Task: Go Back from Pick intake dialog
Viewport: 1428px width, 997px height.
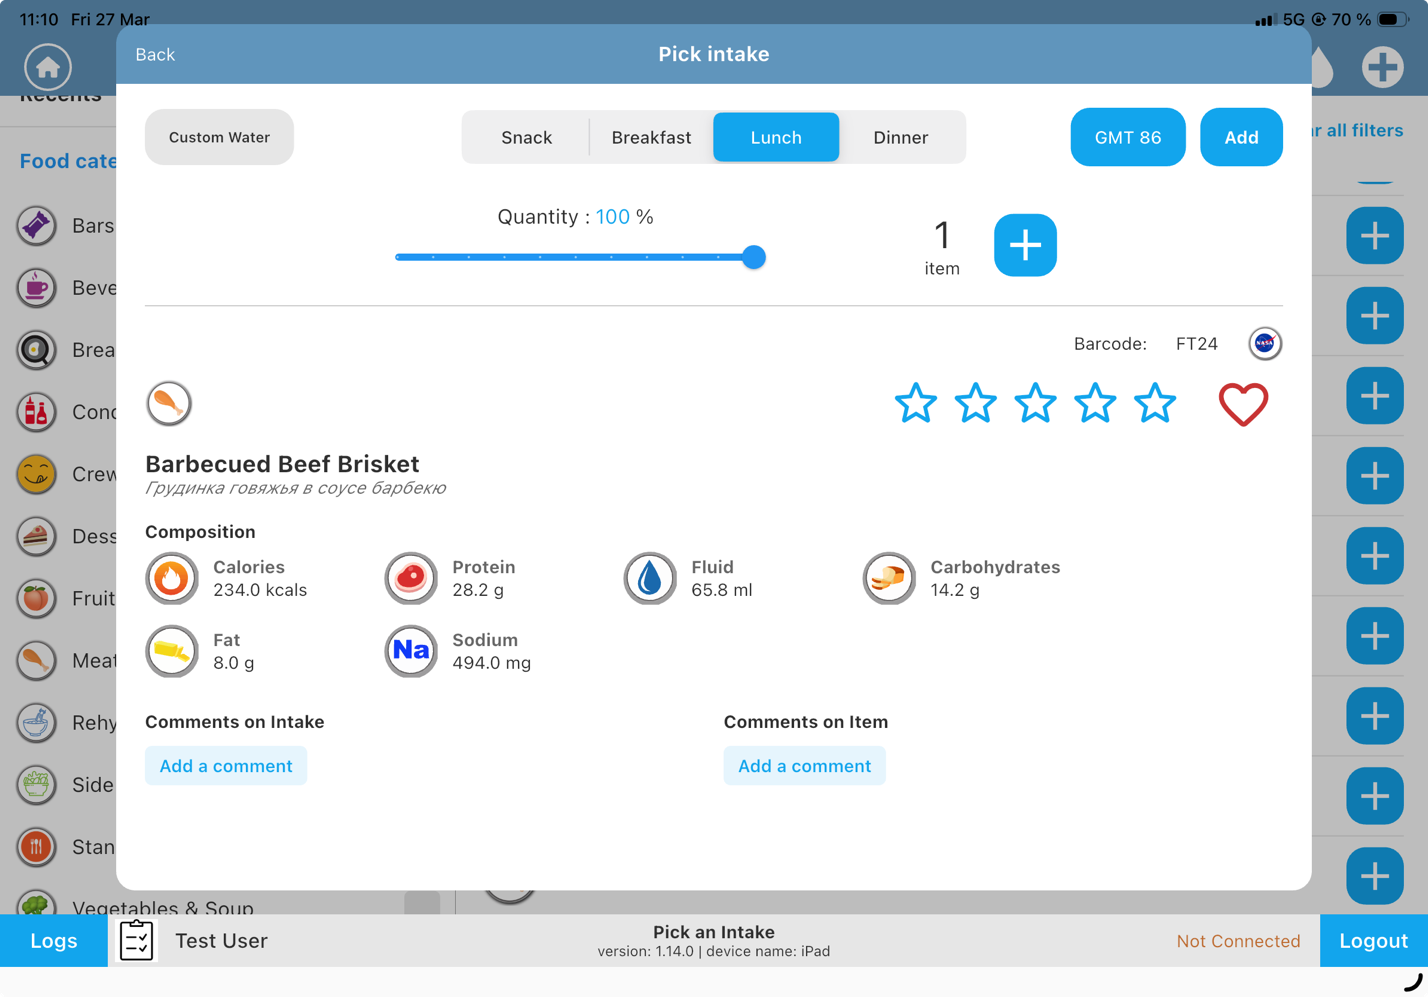Action: click(155, 55)
